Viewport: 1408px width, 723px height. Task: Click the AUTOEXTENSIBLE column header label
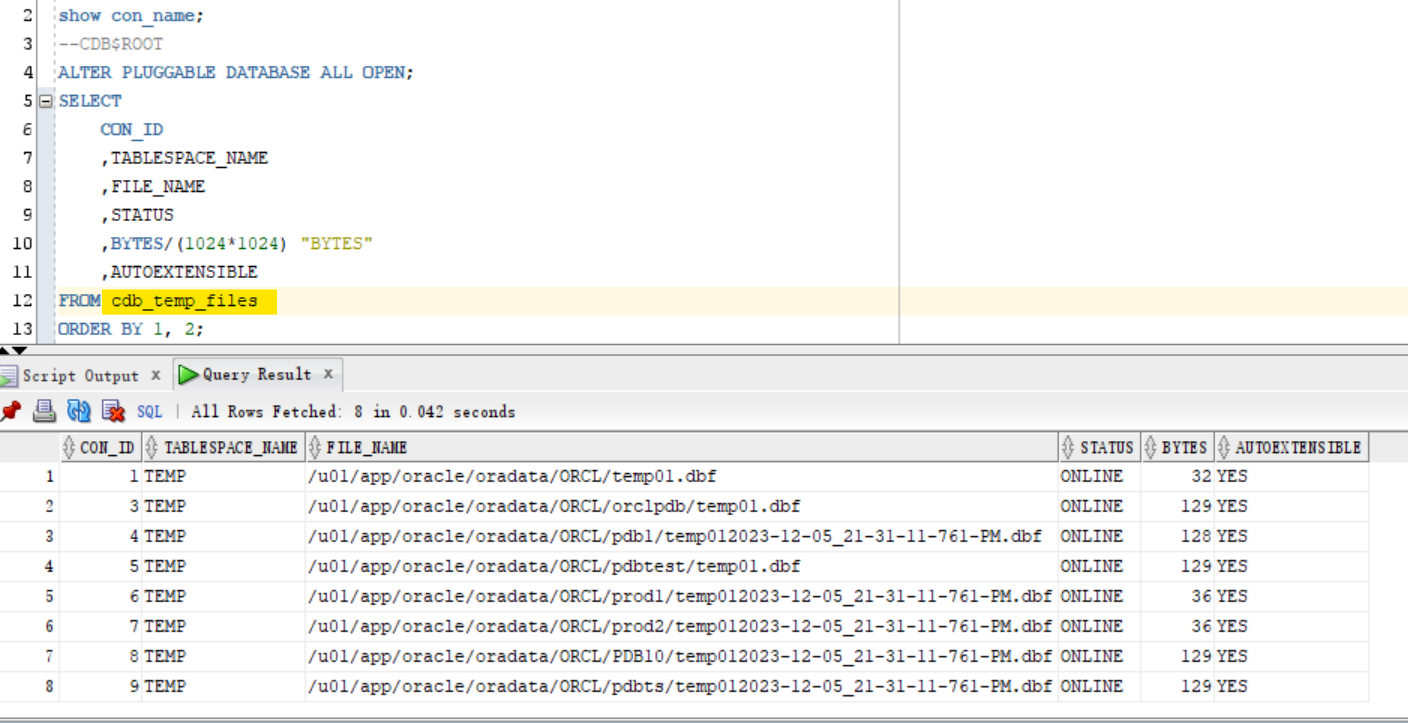tap(1298, 447)
